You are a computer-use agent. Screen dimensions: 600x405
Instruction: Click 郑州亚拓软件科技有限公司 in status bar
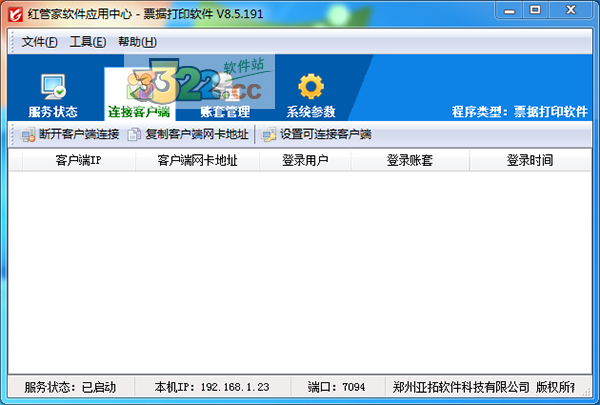[461, 387]
